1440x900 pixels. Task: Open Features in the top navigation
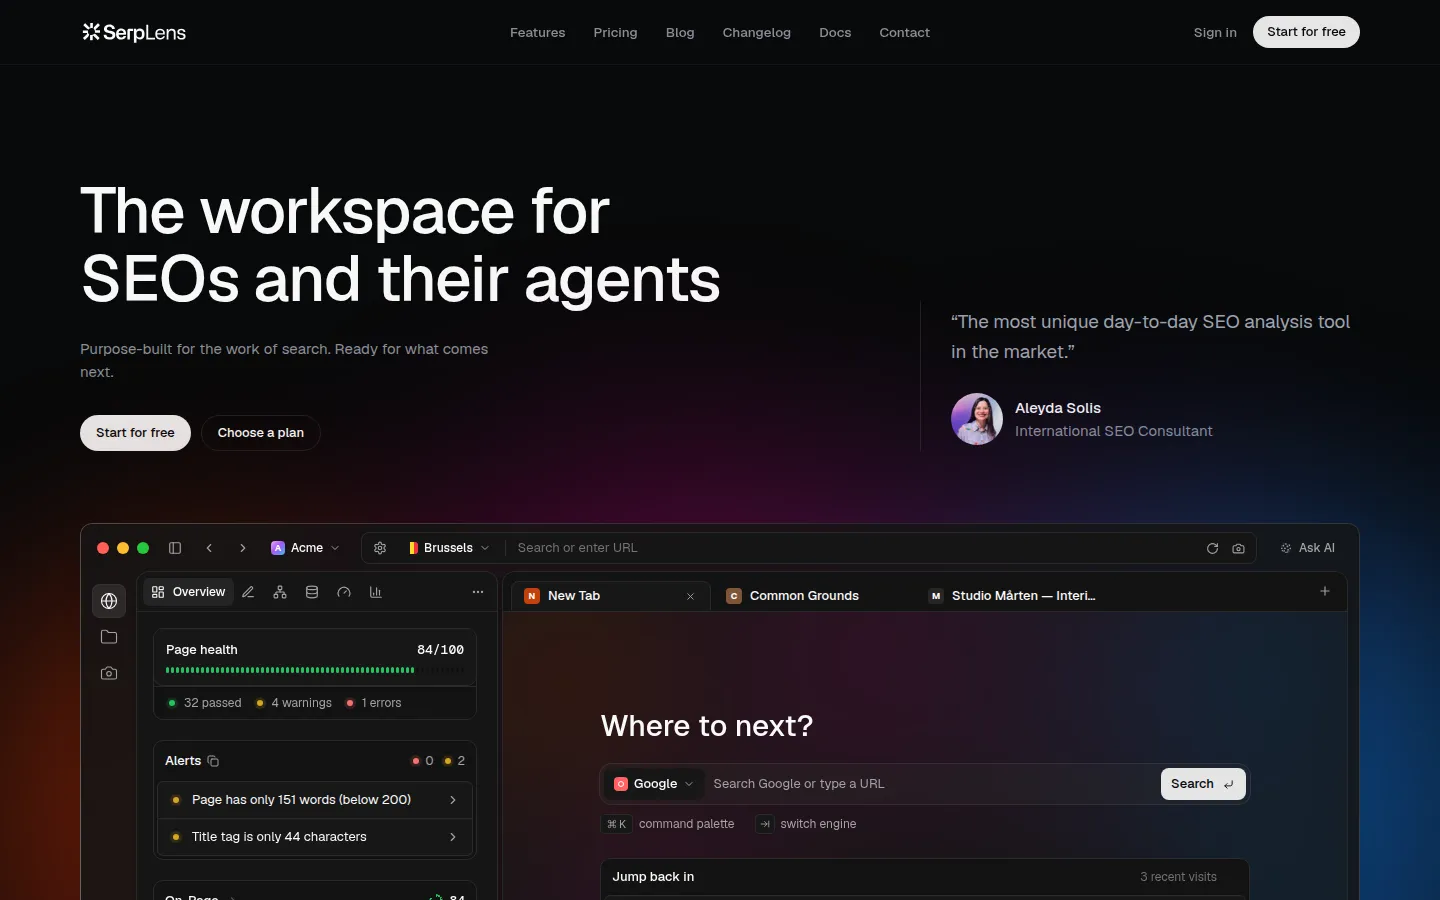click(538, 32)
